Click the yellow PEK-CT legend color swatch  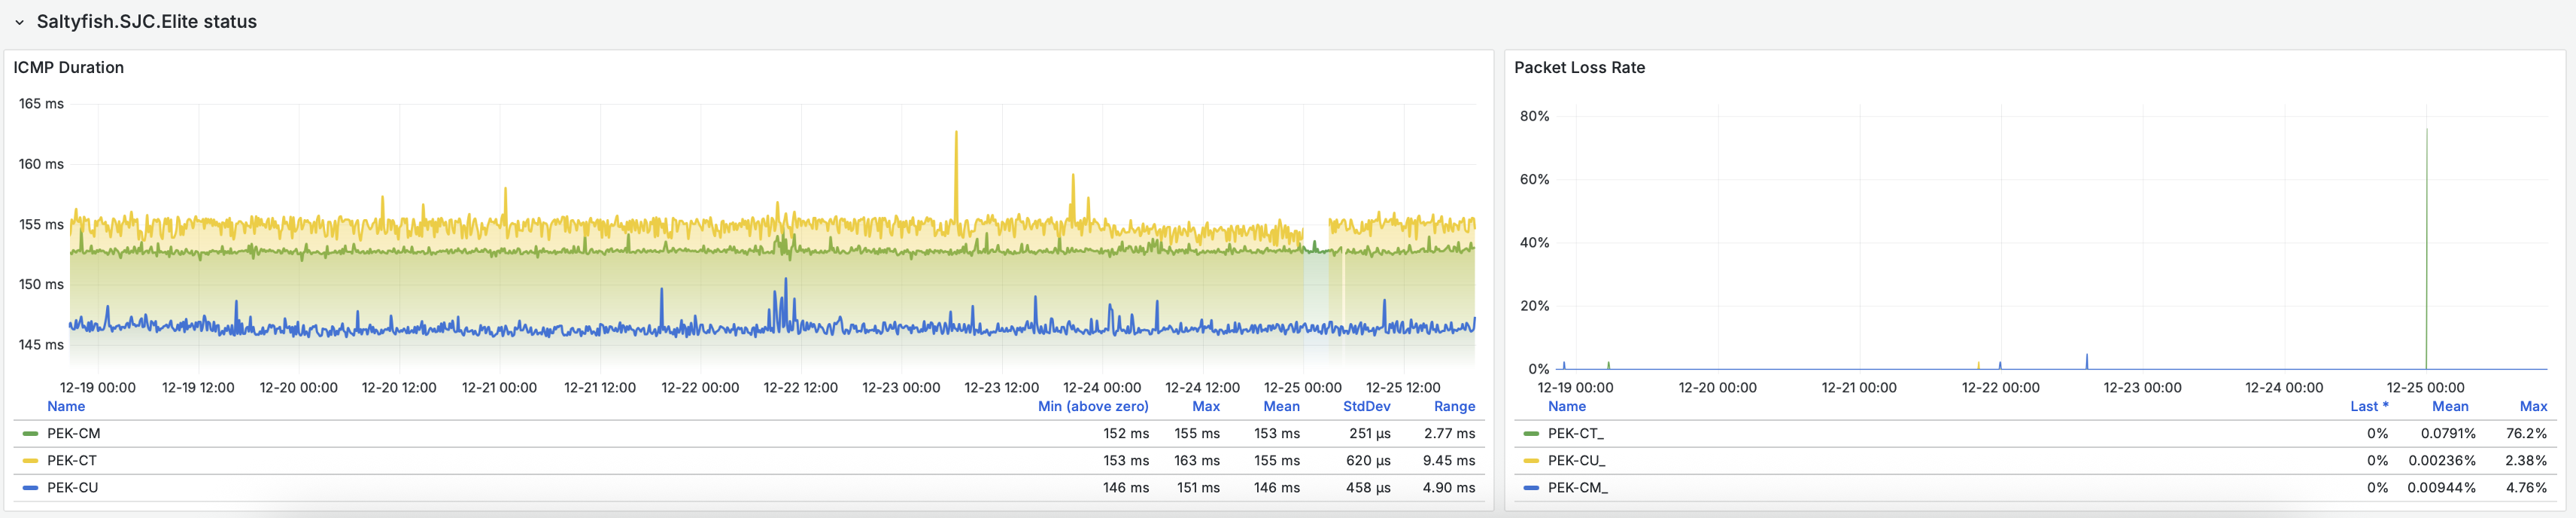pos(30,460)
